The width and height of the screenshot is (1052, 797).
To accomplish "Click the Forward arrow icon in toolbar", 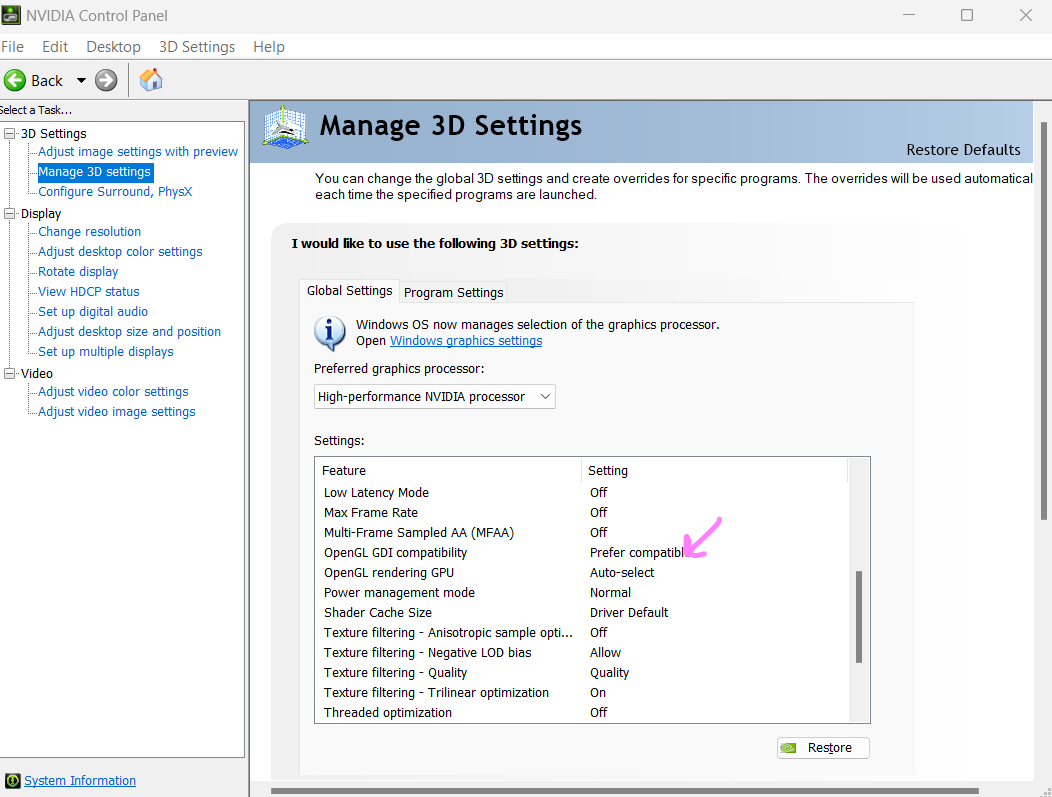I will pyautogui.click(x=105, y=81).
